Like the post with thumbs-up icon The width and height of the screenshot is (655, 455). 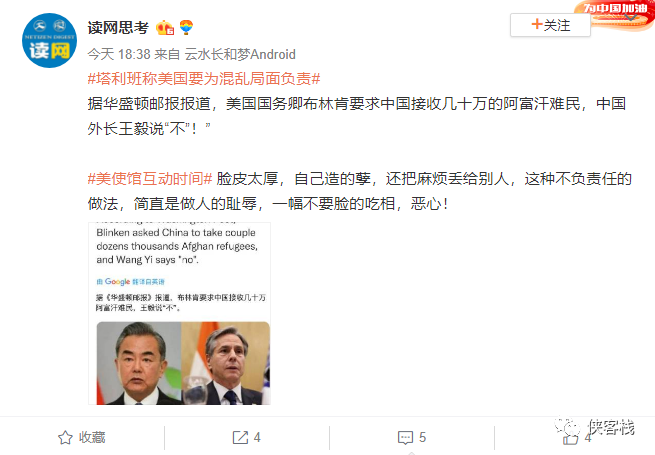click(x=570, y=438)
